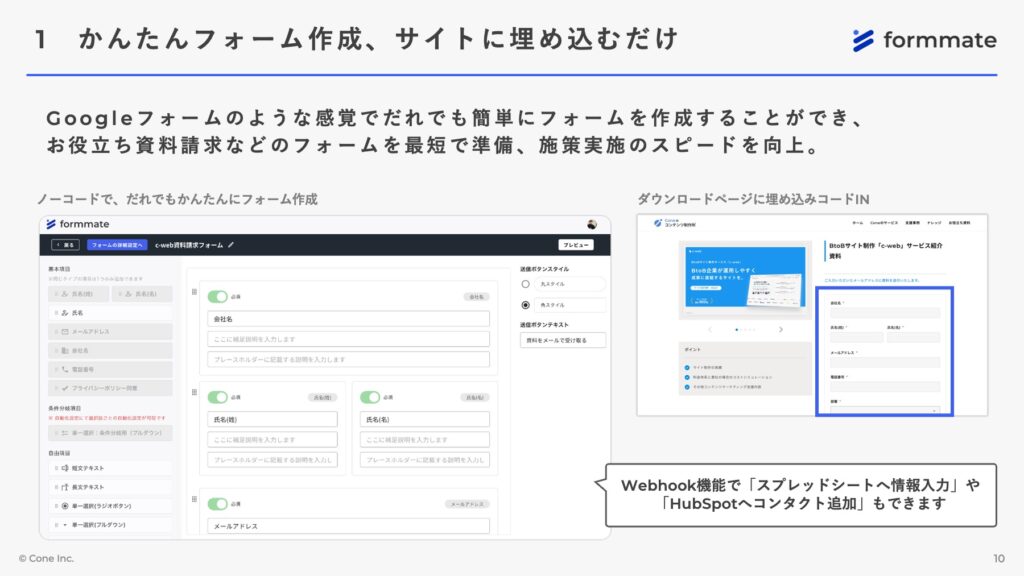Click the メールアドレス field in the embedded form

[x=885, y=362]
